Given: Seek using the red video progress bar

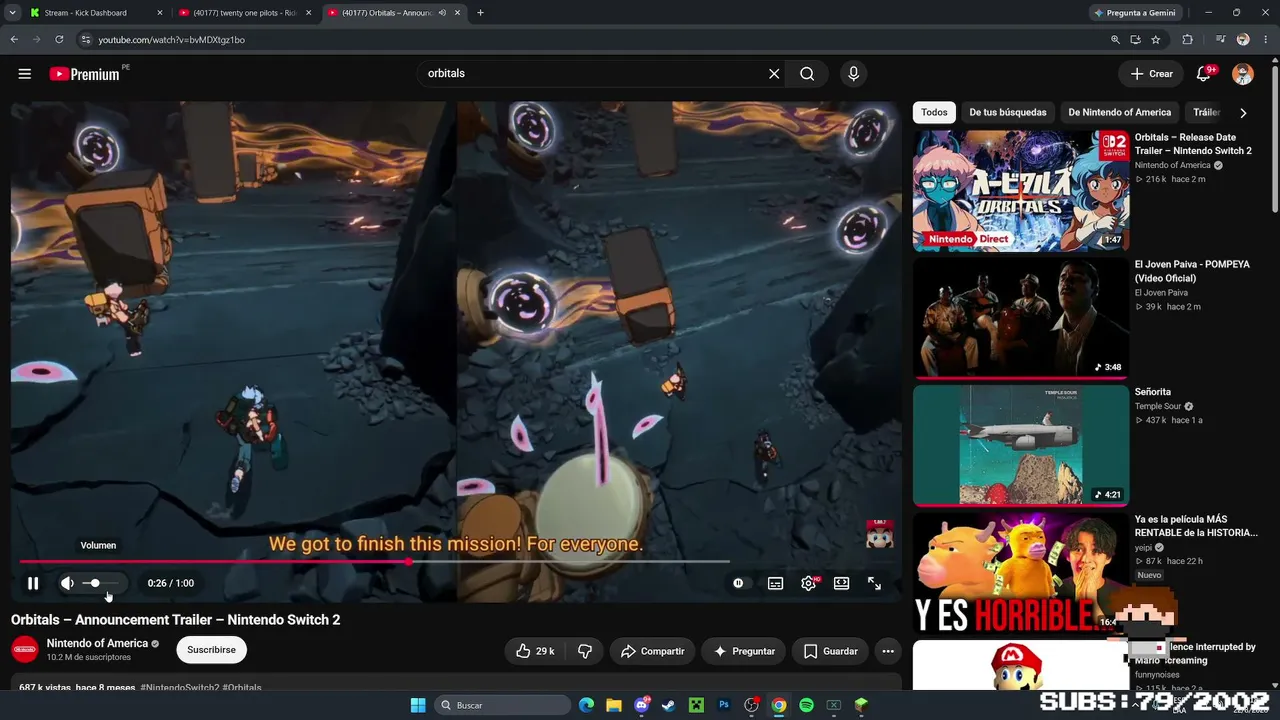Looking at the screenshot, I should [x=375, y=562].
